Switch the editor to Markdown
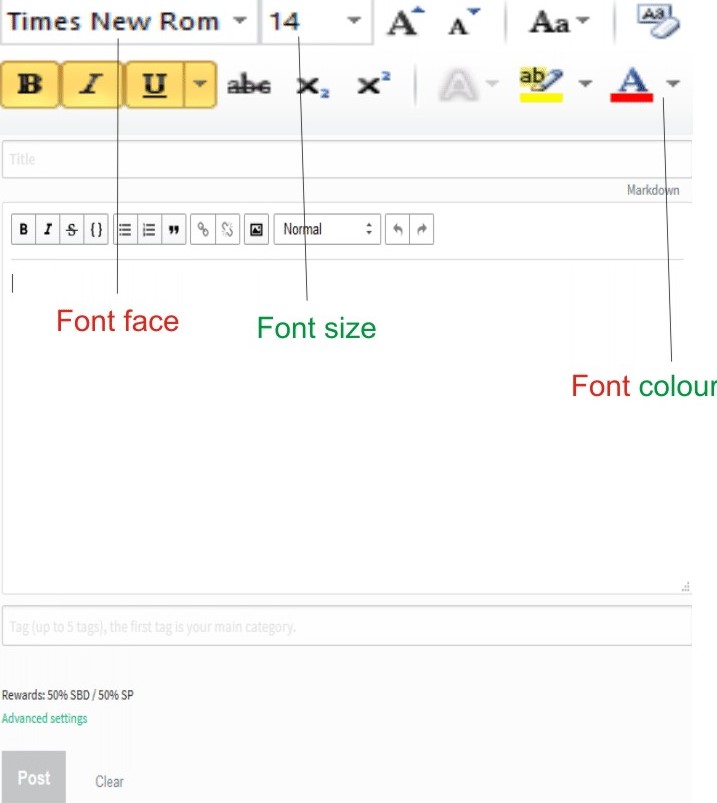 click(x=653, y=190)
